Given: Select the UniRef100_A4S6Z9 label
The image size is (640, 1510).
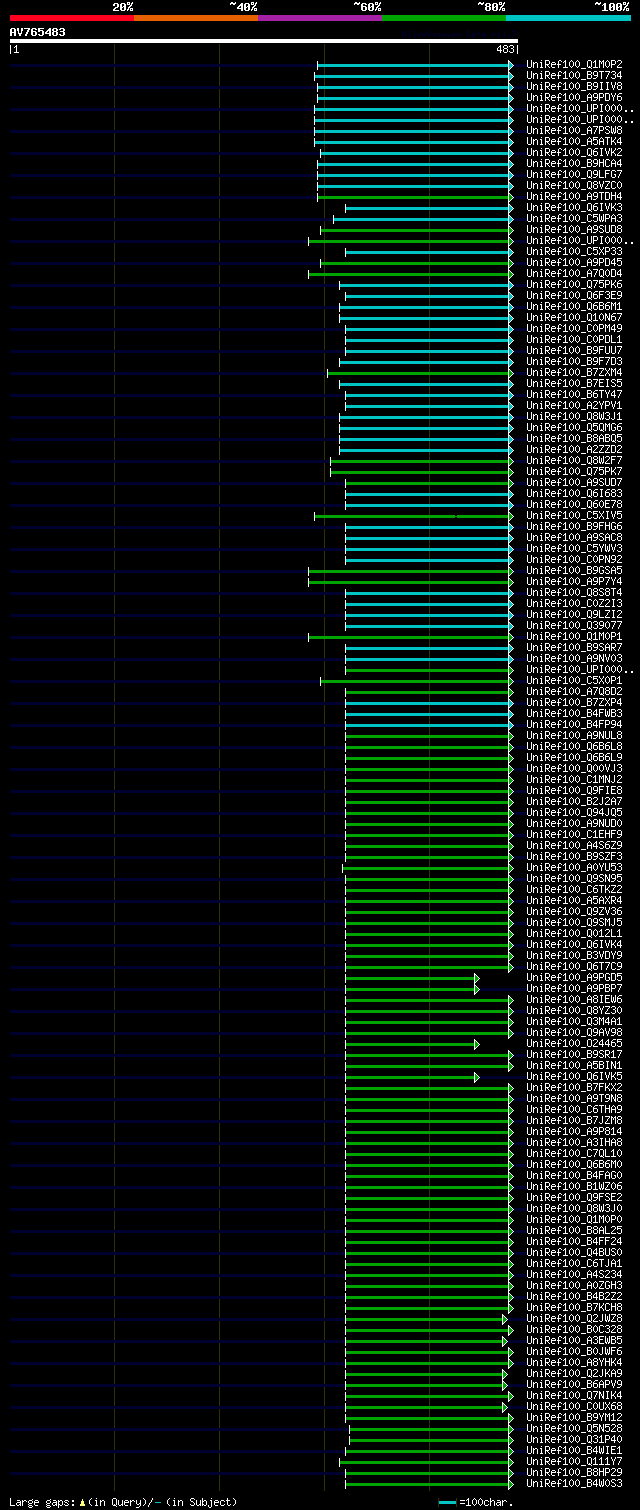Looking at the screenshot, I should [x=574, y=845].
